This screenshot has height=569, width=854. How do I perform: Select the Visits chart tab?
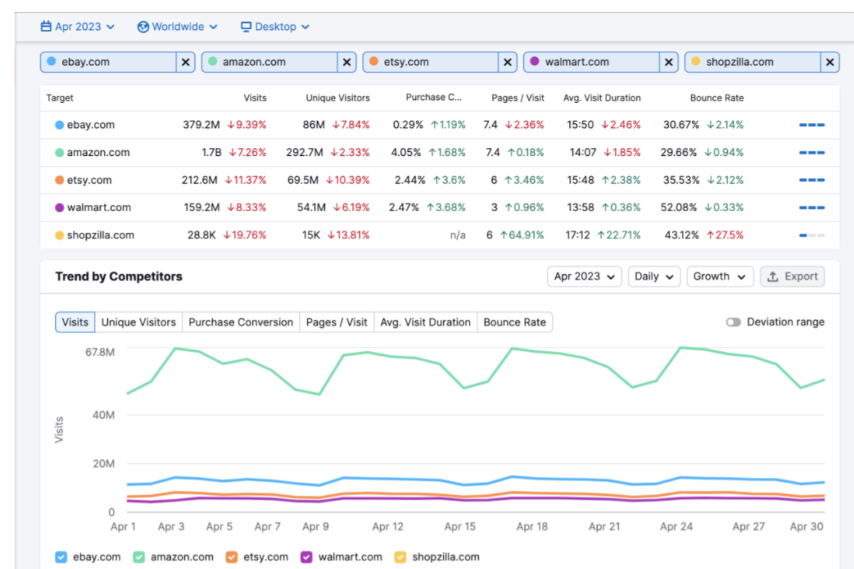pos(75,322)
